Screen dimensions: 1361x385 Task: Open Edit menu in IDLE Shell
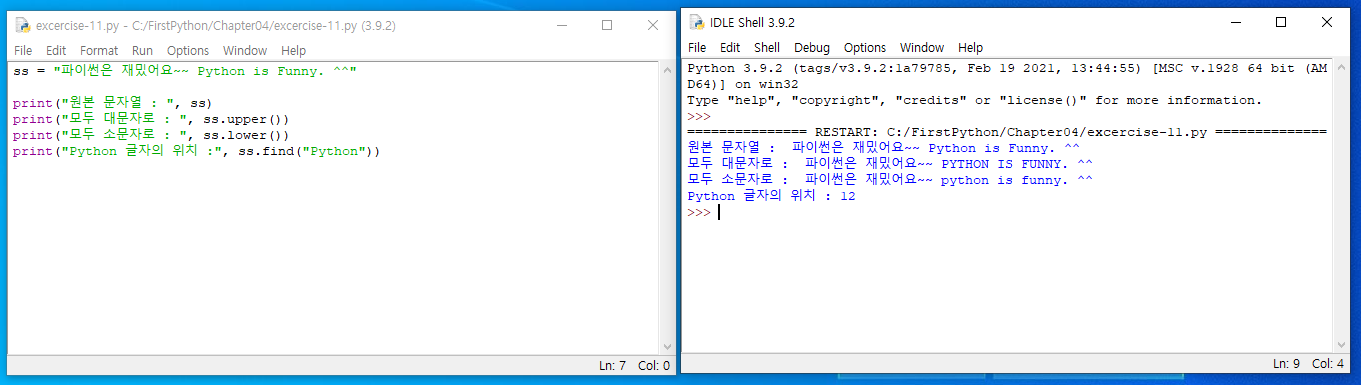[x=730, y=47]
